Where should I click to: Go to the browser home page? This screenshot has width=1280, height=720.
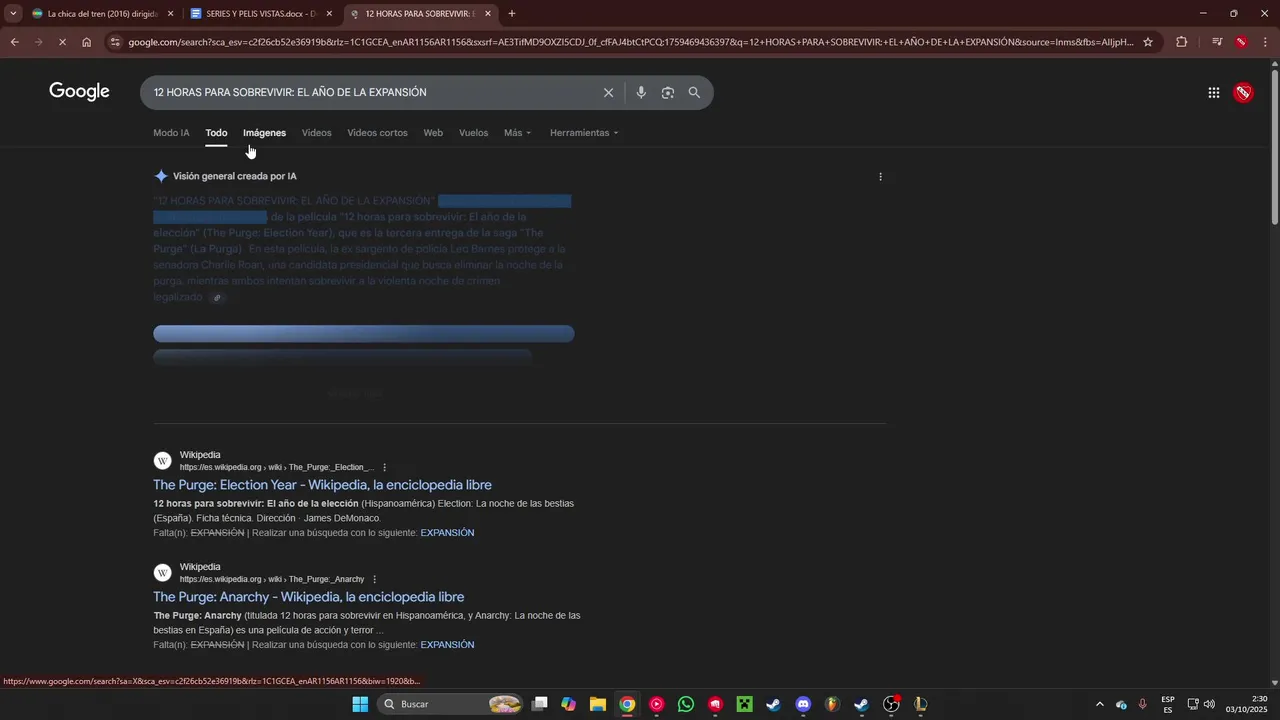[86, 42]
